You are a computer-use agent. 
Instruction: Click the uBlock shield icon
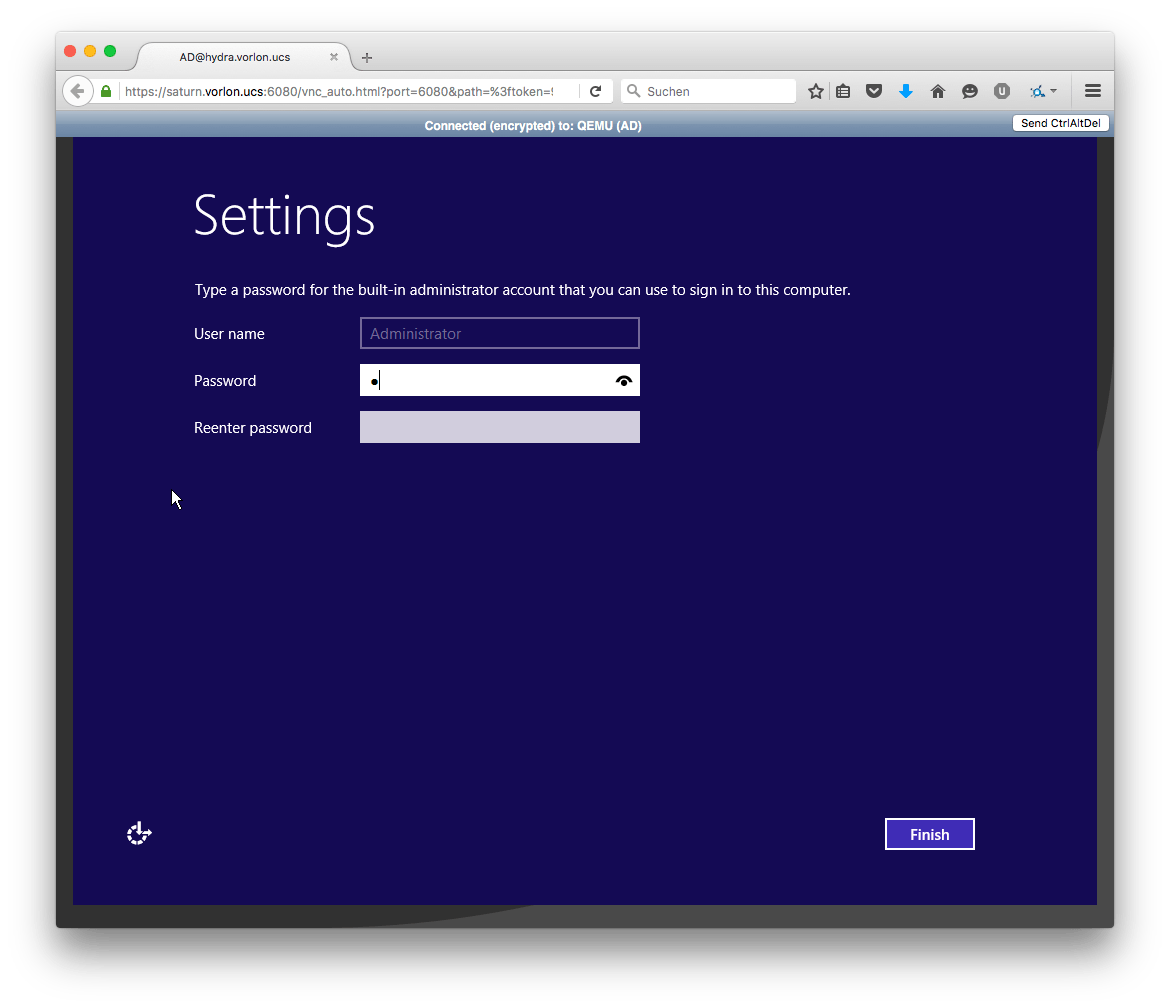tap(1001, 91)
